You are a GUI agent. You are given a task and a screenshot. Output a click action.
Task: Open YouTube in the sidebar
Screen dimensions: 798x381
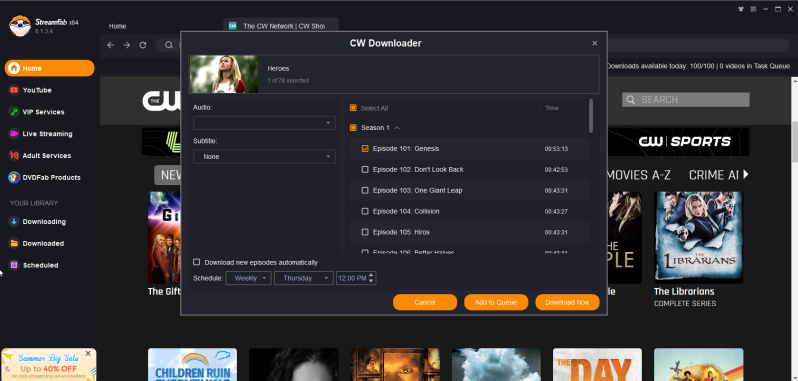point(37,90)
